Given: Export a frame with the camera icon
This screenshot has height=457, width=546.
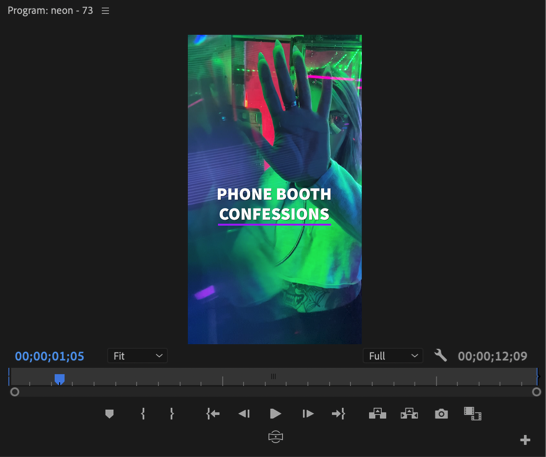Looking at the screenshot, I should click(x=441, y=414).
